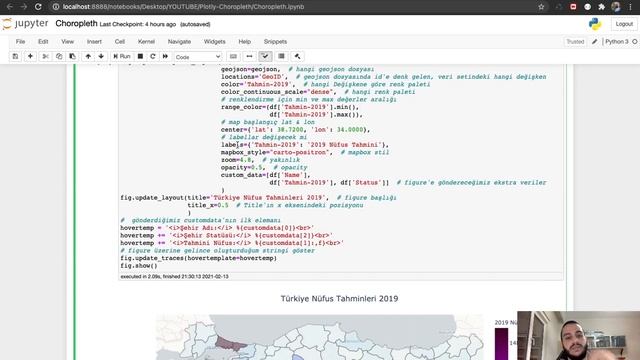Run the current cell
The image size is (640, 360).
tap(122, 56)
